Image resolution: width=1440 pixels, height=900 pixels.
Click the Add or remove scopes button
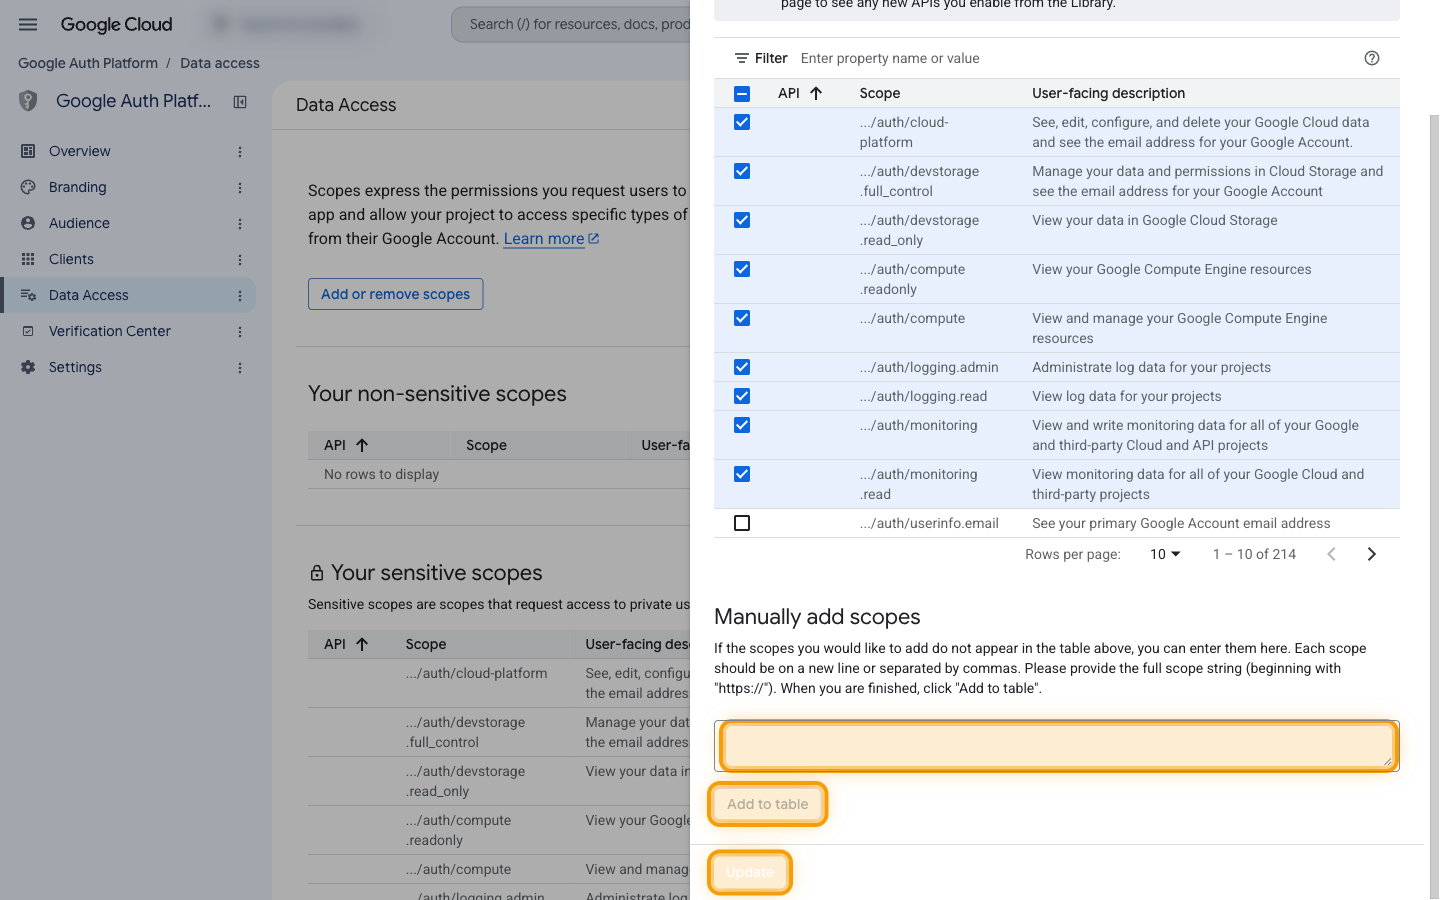click(395, 294)
